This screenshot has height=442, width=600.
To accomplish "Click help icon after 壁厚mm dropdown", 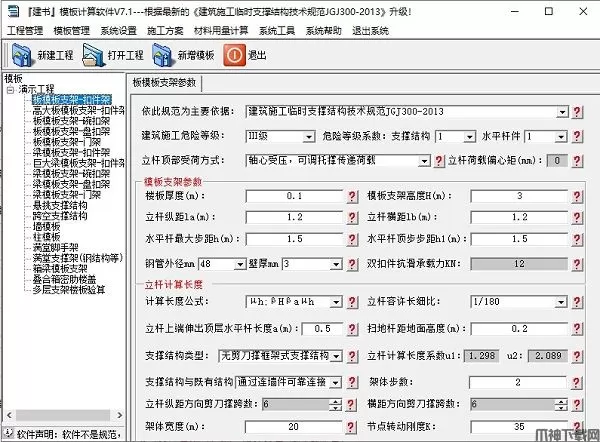I will (x=352, y=264).
